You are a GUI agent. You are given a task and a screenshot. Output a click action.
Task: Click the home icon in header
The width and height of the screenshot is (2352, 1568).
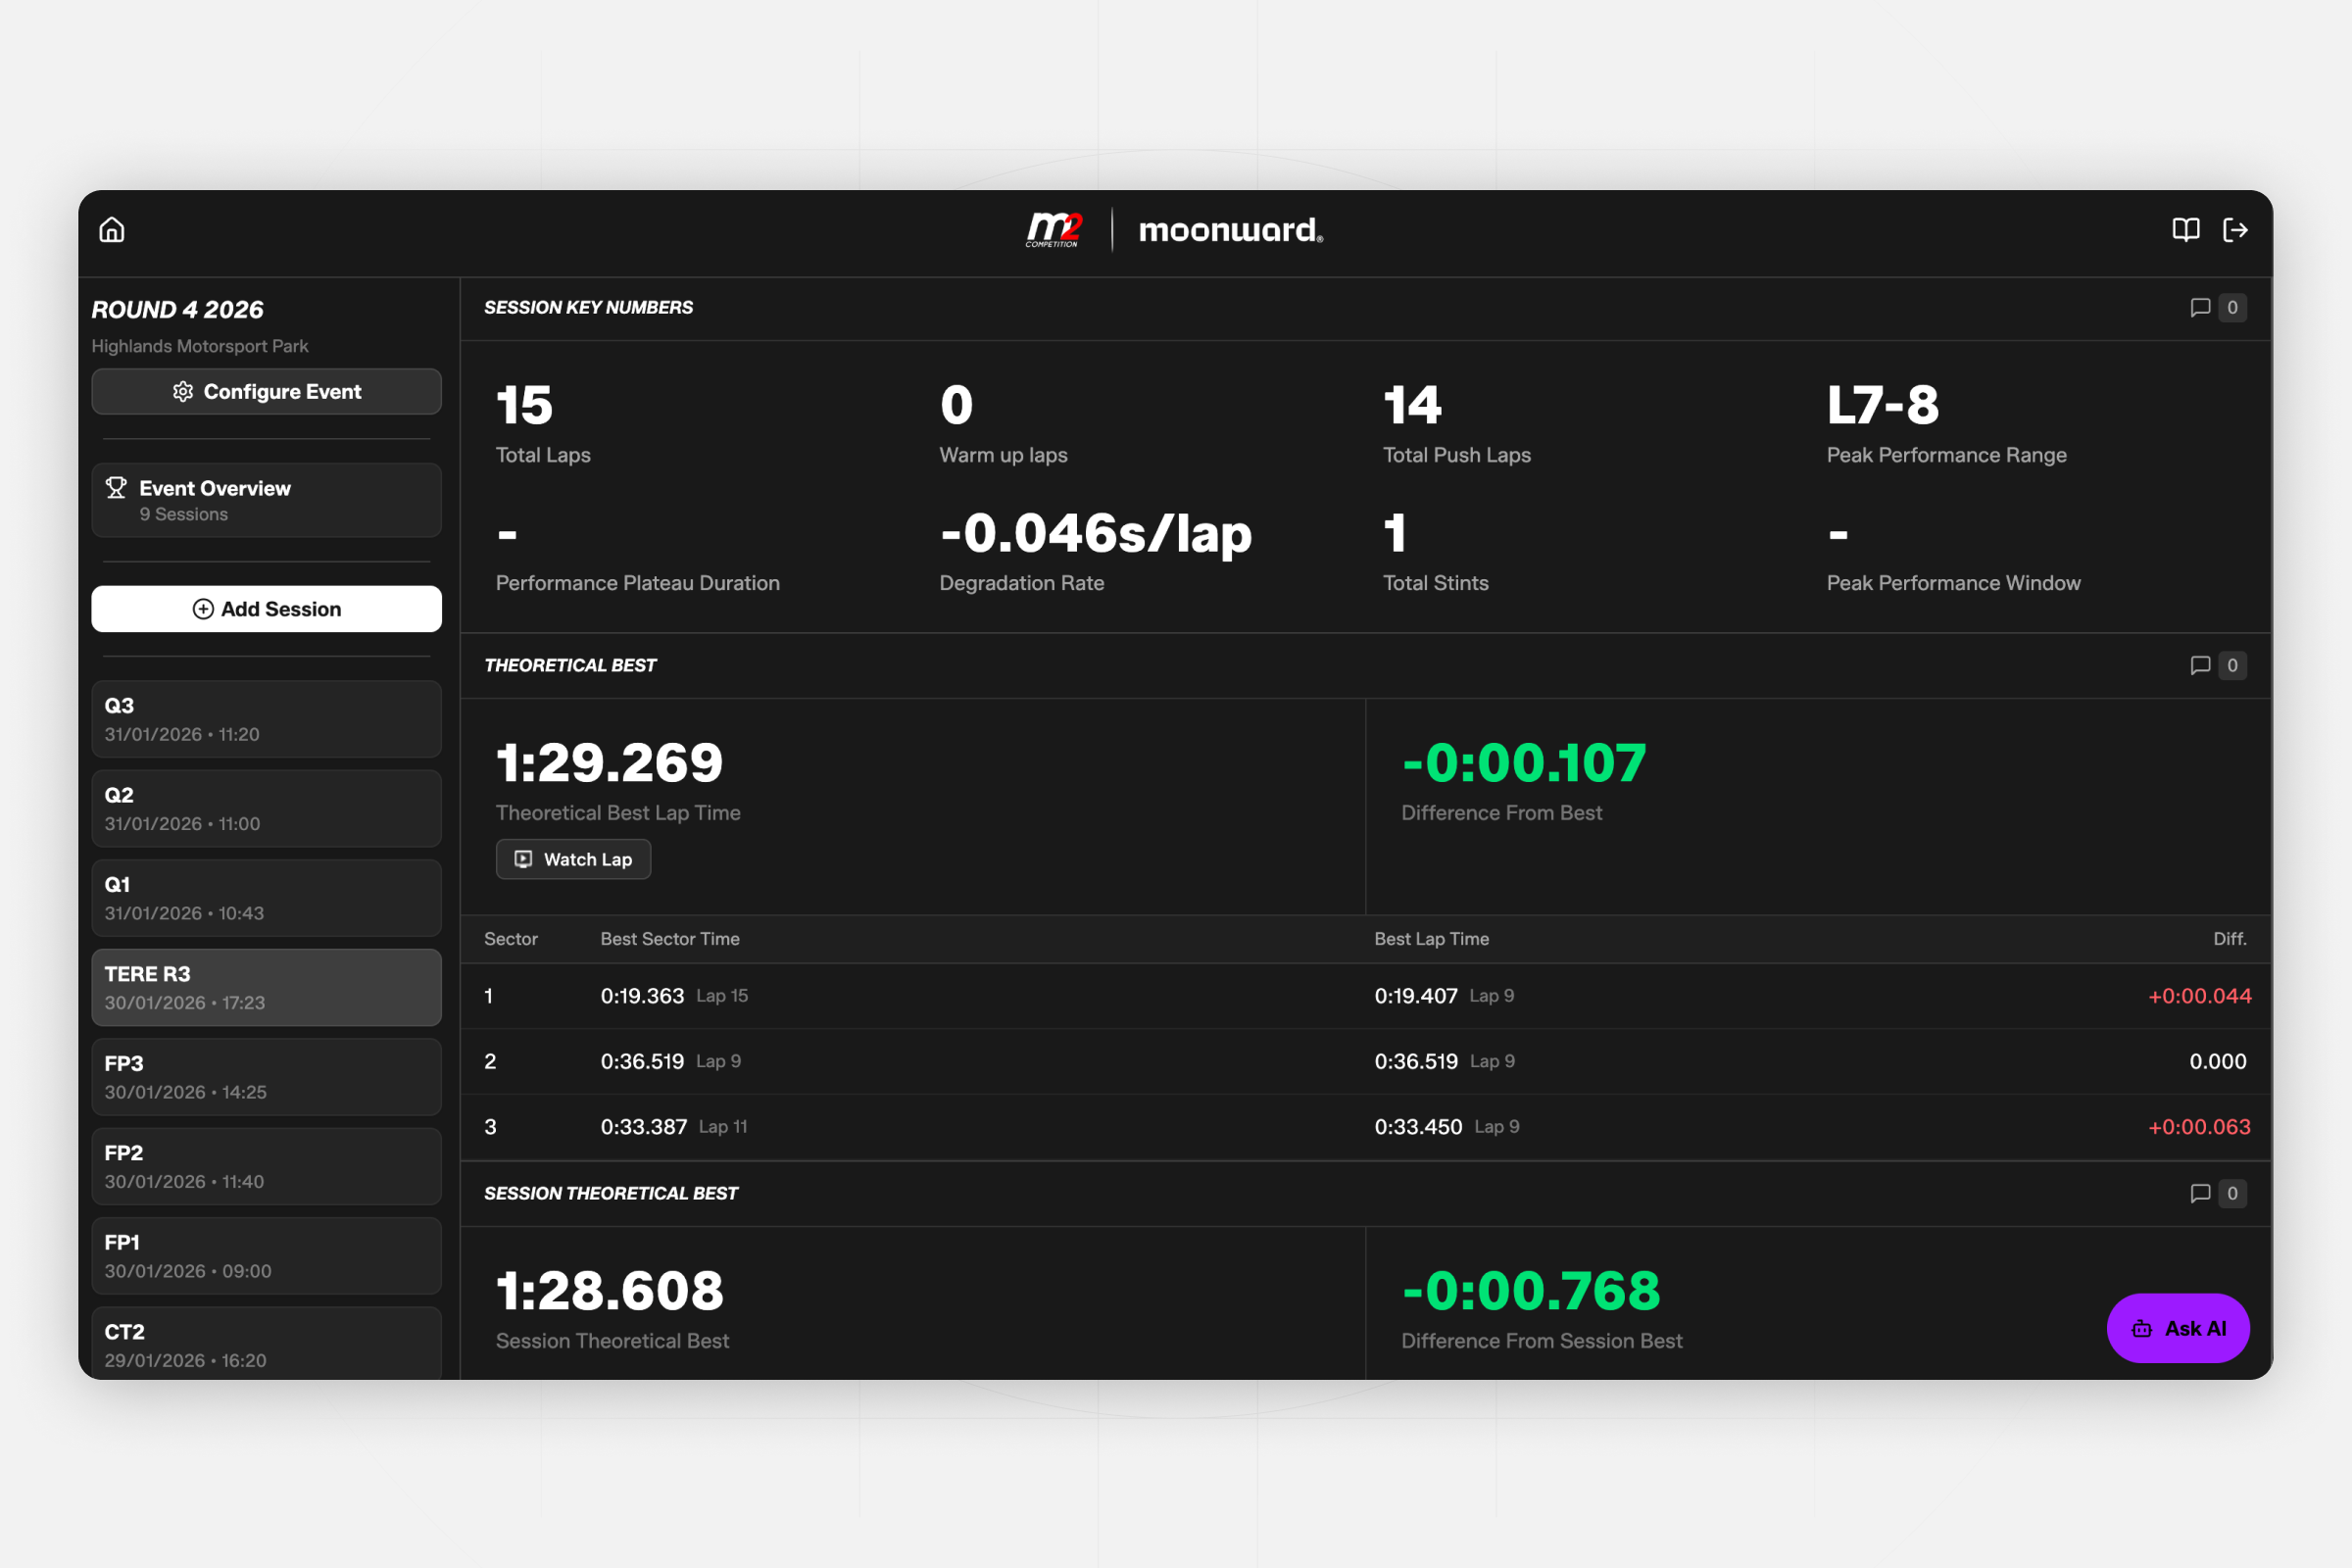(112, 230)
